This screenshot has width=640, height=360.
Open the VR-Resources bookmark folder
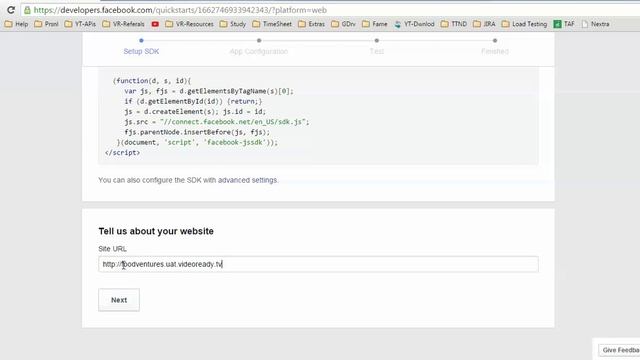click(189, 24)
